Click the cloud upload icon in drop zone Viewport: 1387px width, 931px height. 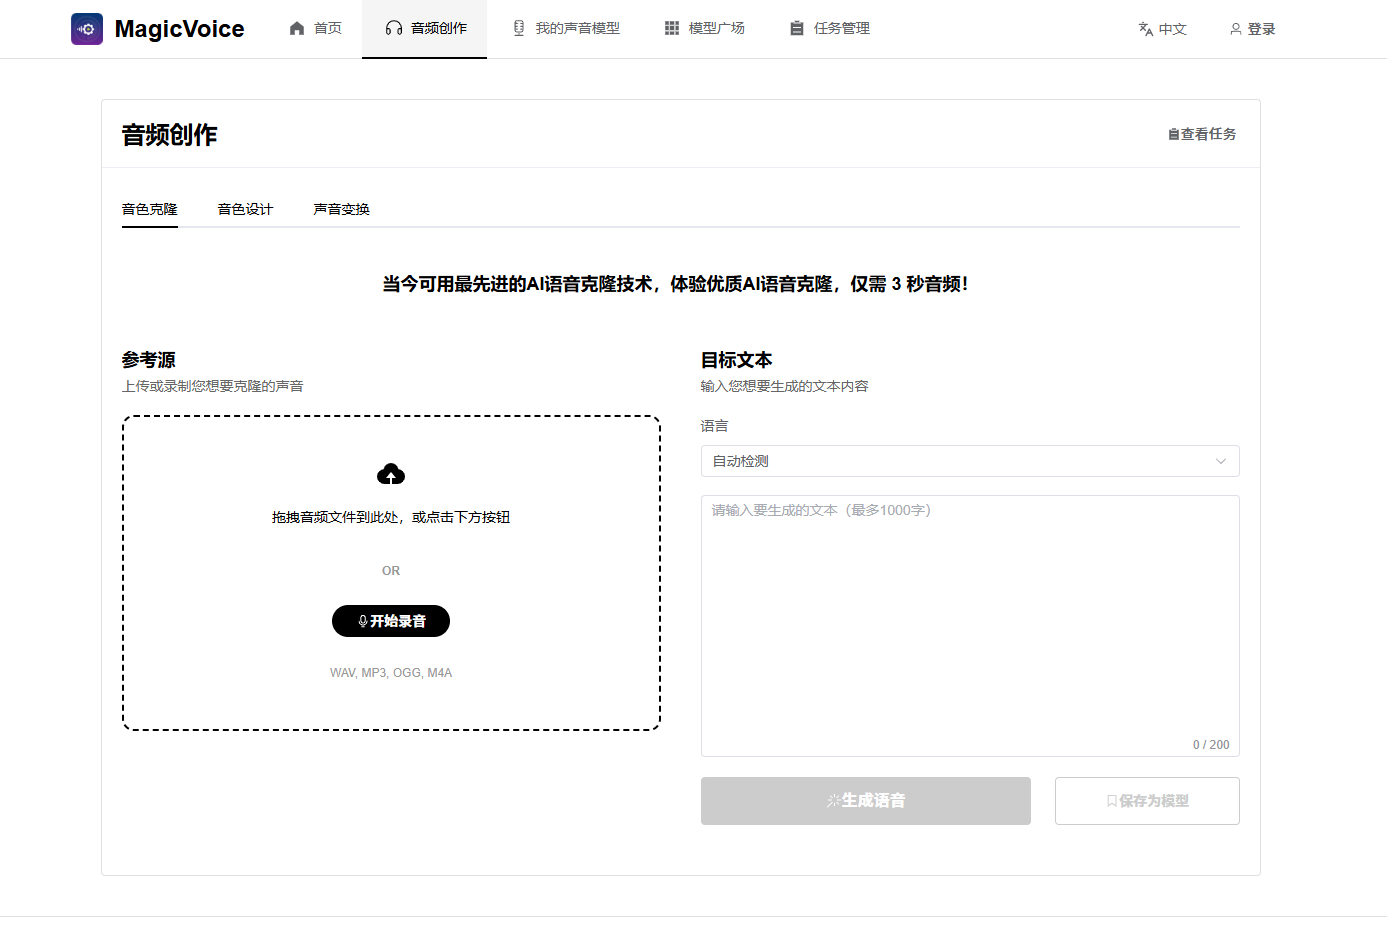pos(390,474)
